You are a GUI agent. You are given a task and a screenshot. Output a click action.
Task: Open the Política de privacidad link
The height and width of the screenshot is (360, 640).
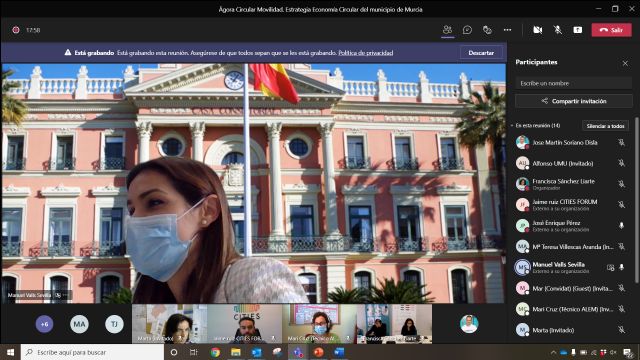366,53
